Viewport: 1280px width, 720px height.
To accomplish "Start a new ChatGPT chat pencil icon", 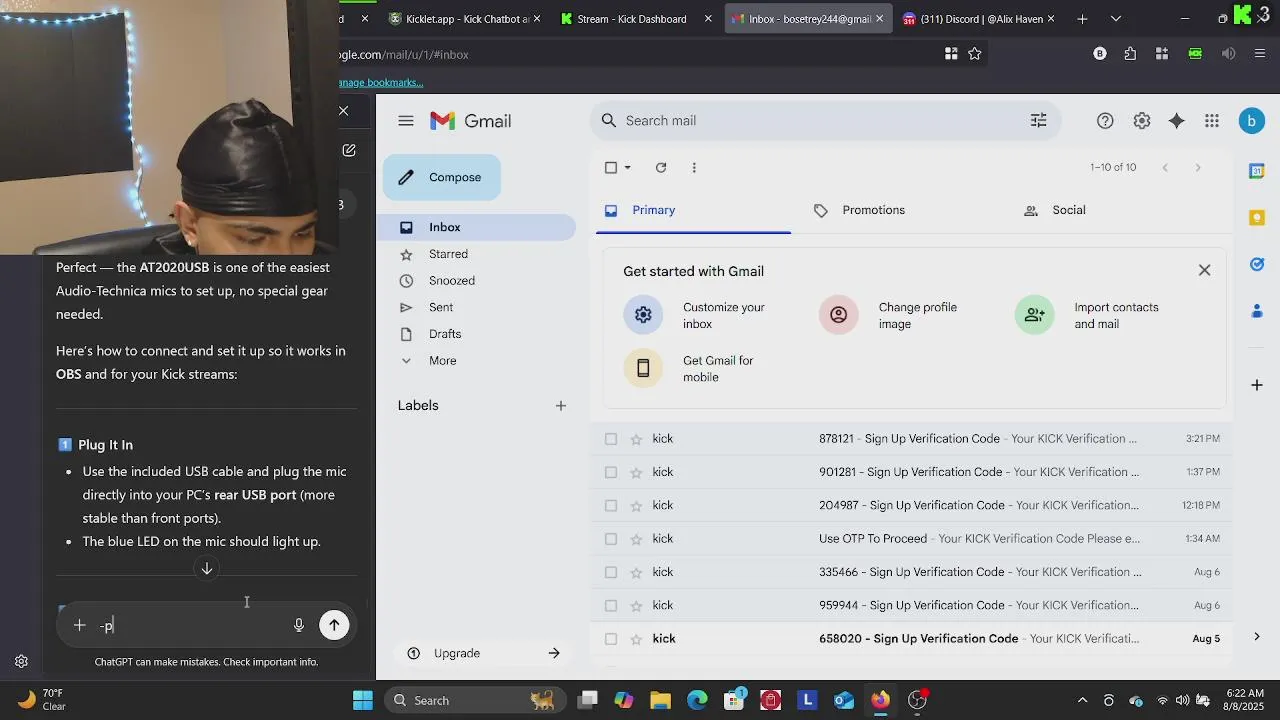I will point(349,150).
